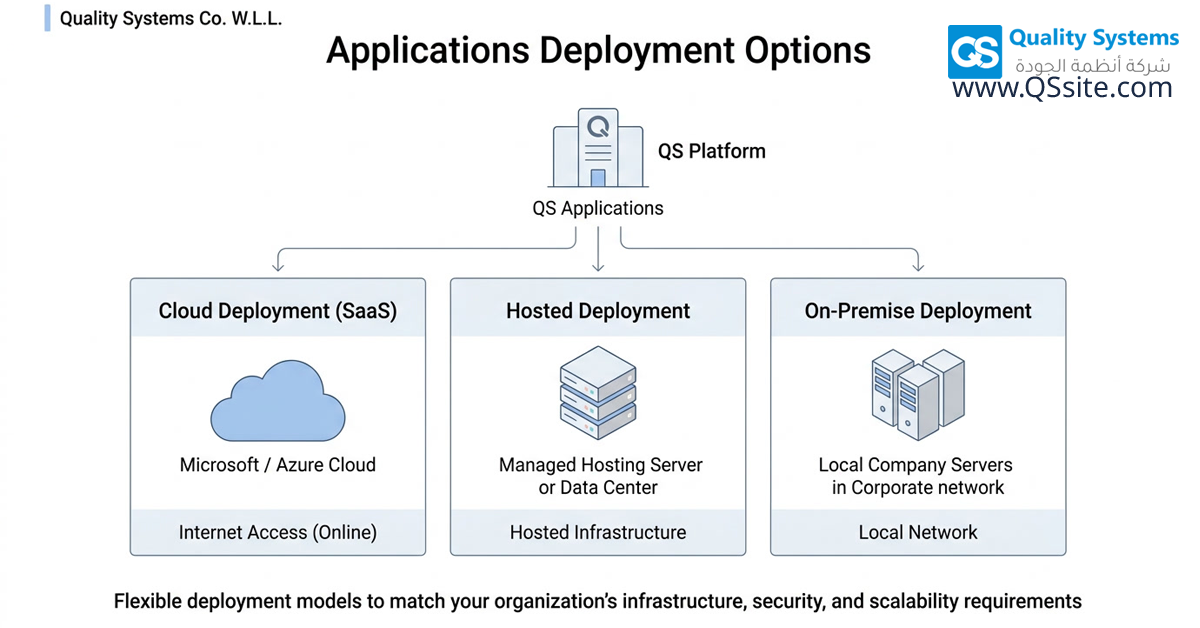This screenshot has width=1200, height=628.
Task: Click the Local Network footer label
Action: coord(918,532)
